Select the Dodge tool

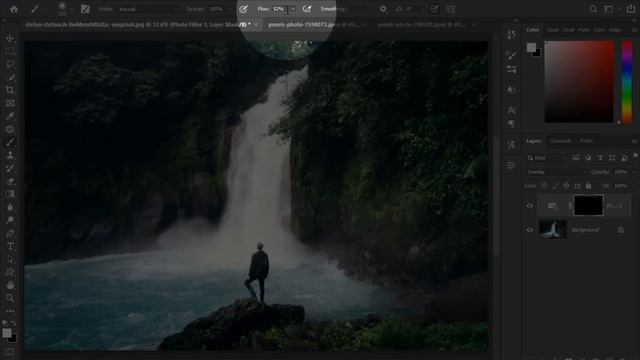coord(10,220)
